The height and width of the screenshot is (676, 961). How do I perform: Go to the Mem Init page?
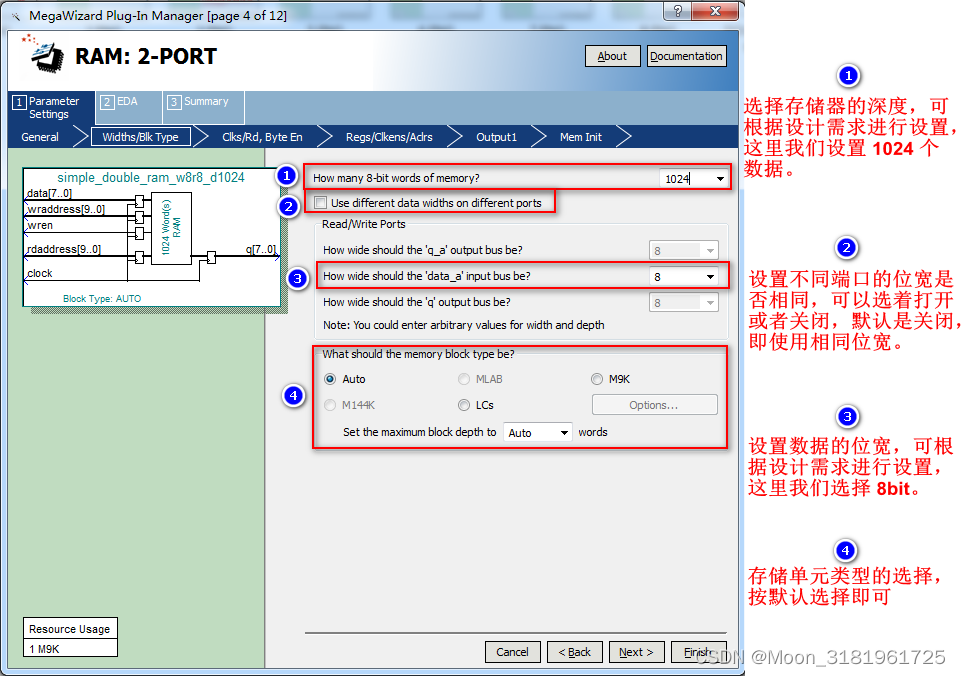(580, 137)
